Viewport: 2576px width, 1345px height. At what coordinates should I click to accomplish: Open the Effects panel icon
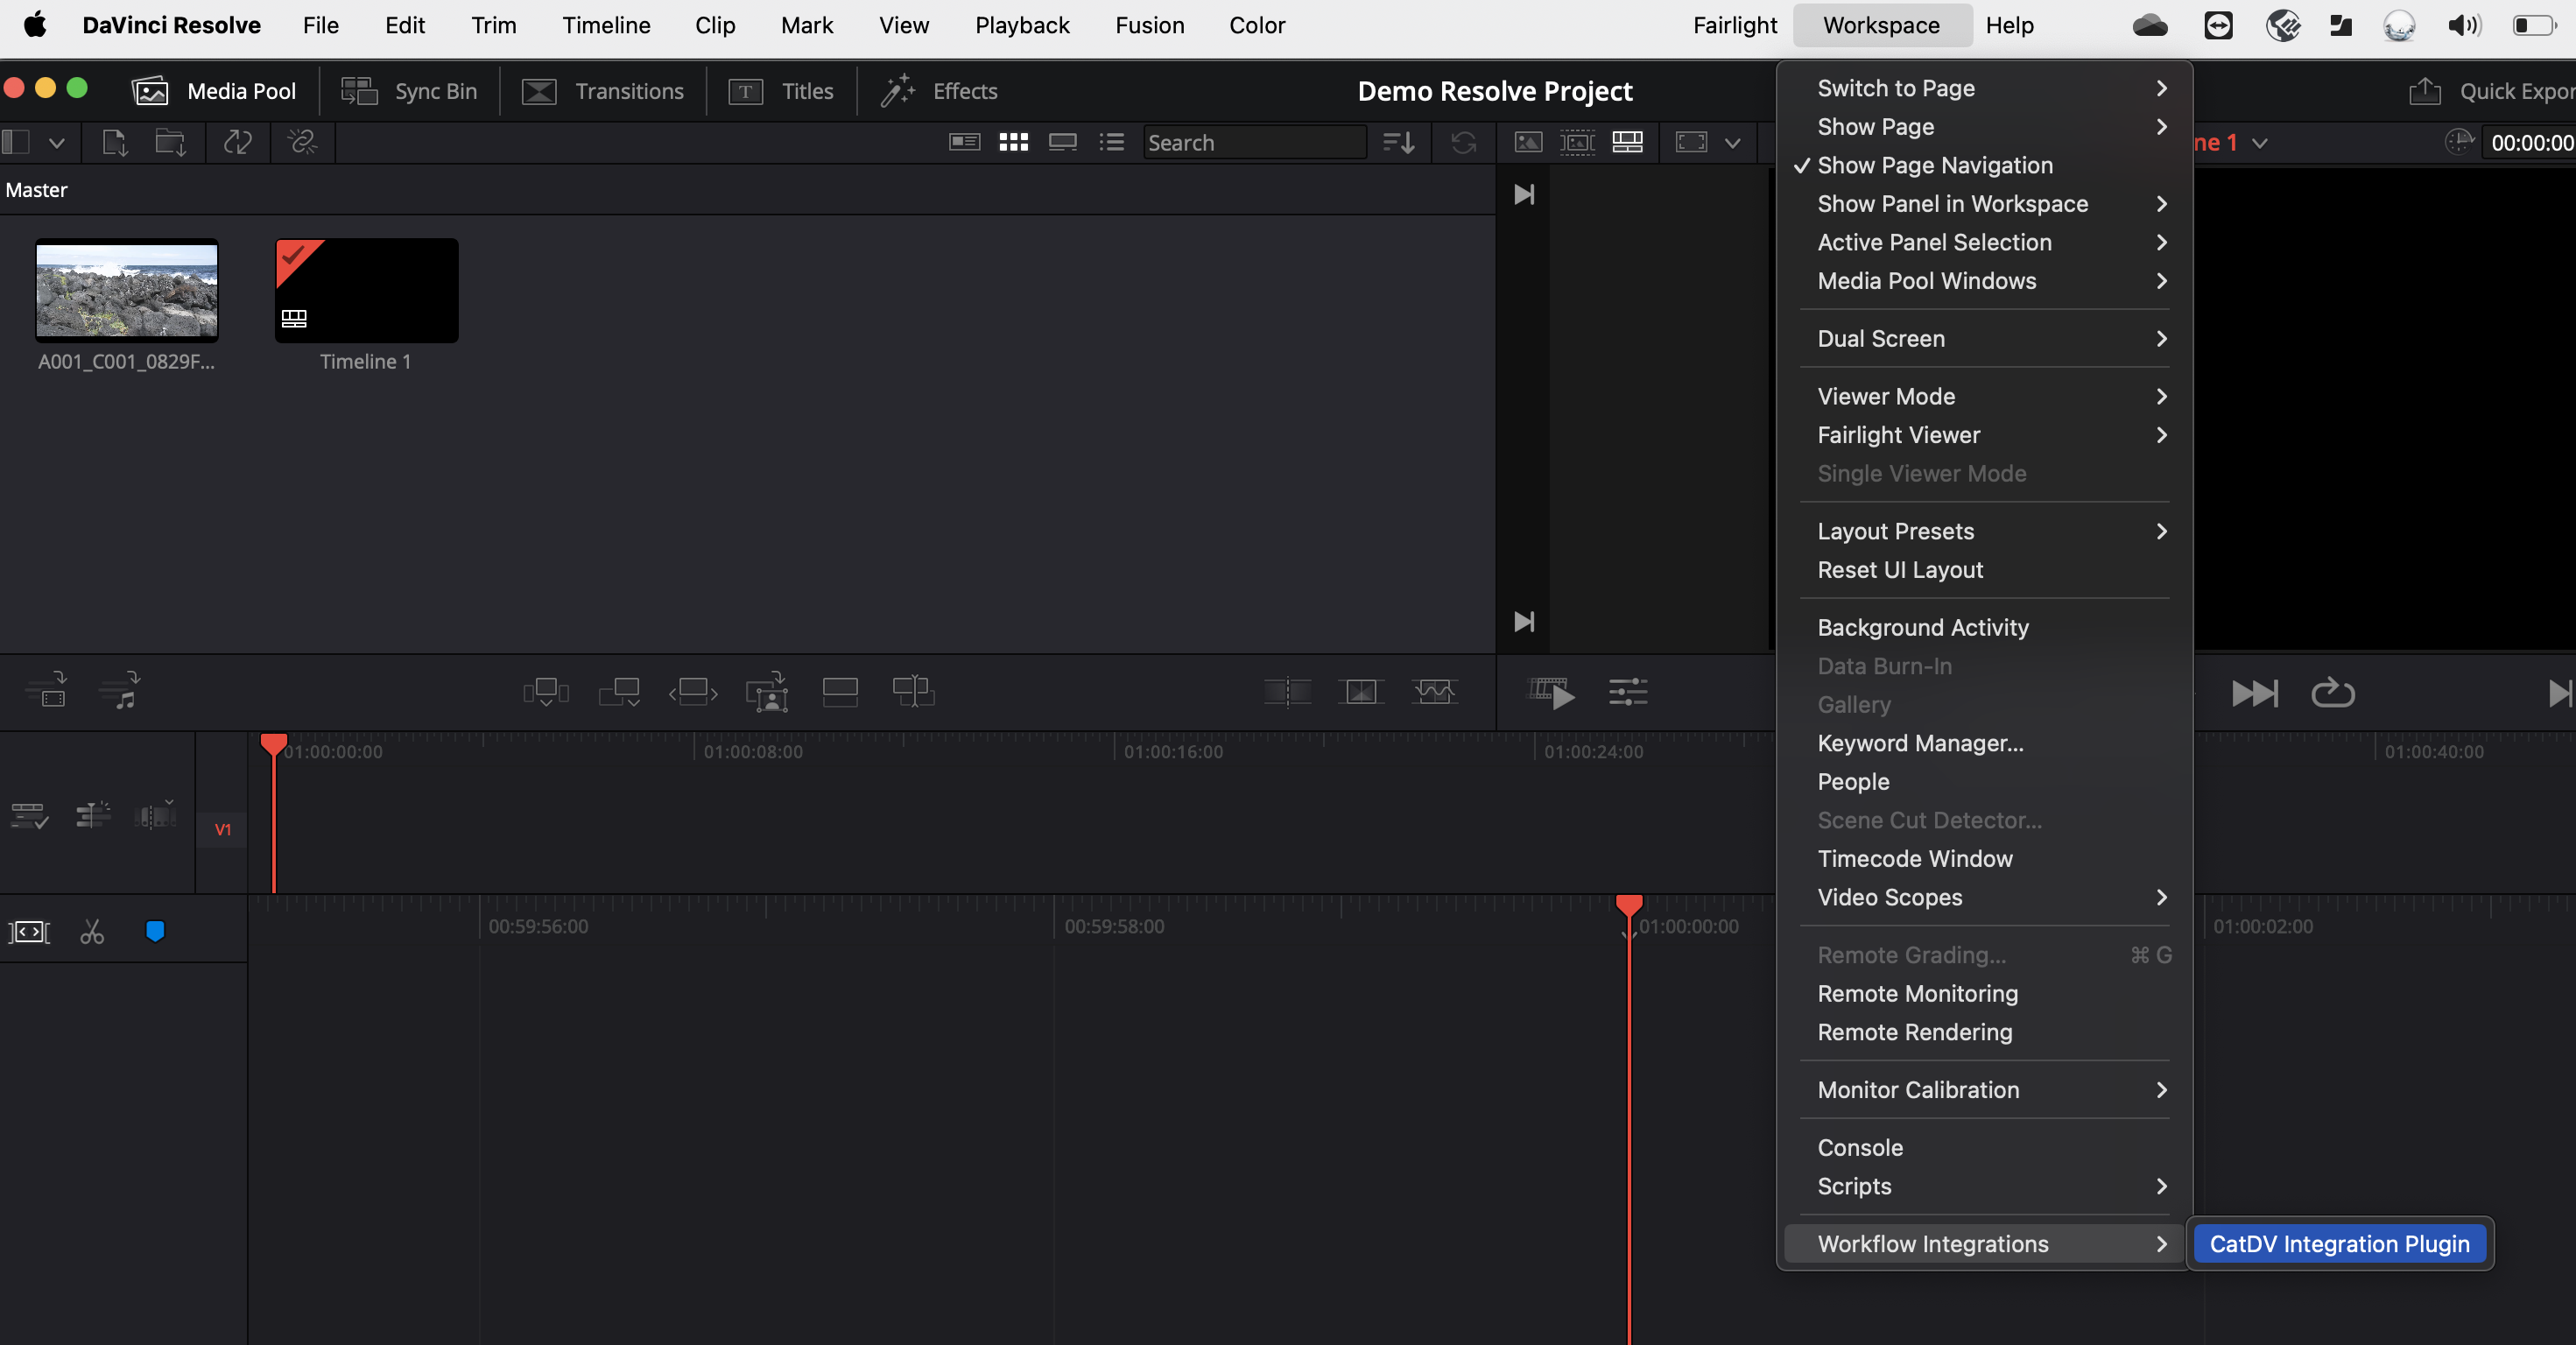tap(897, 90)
